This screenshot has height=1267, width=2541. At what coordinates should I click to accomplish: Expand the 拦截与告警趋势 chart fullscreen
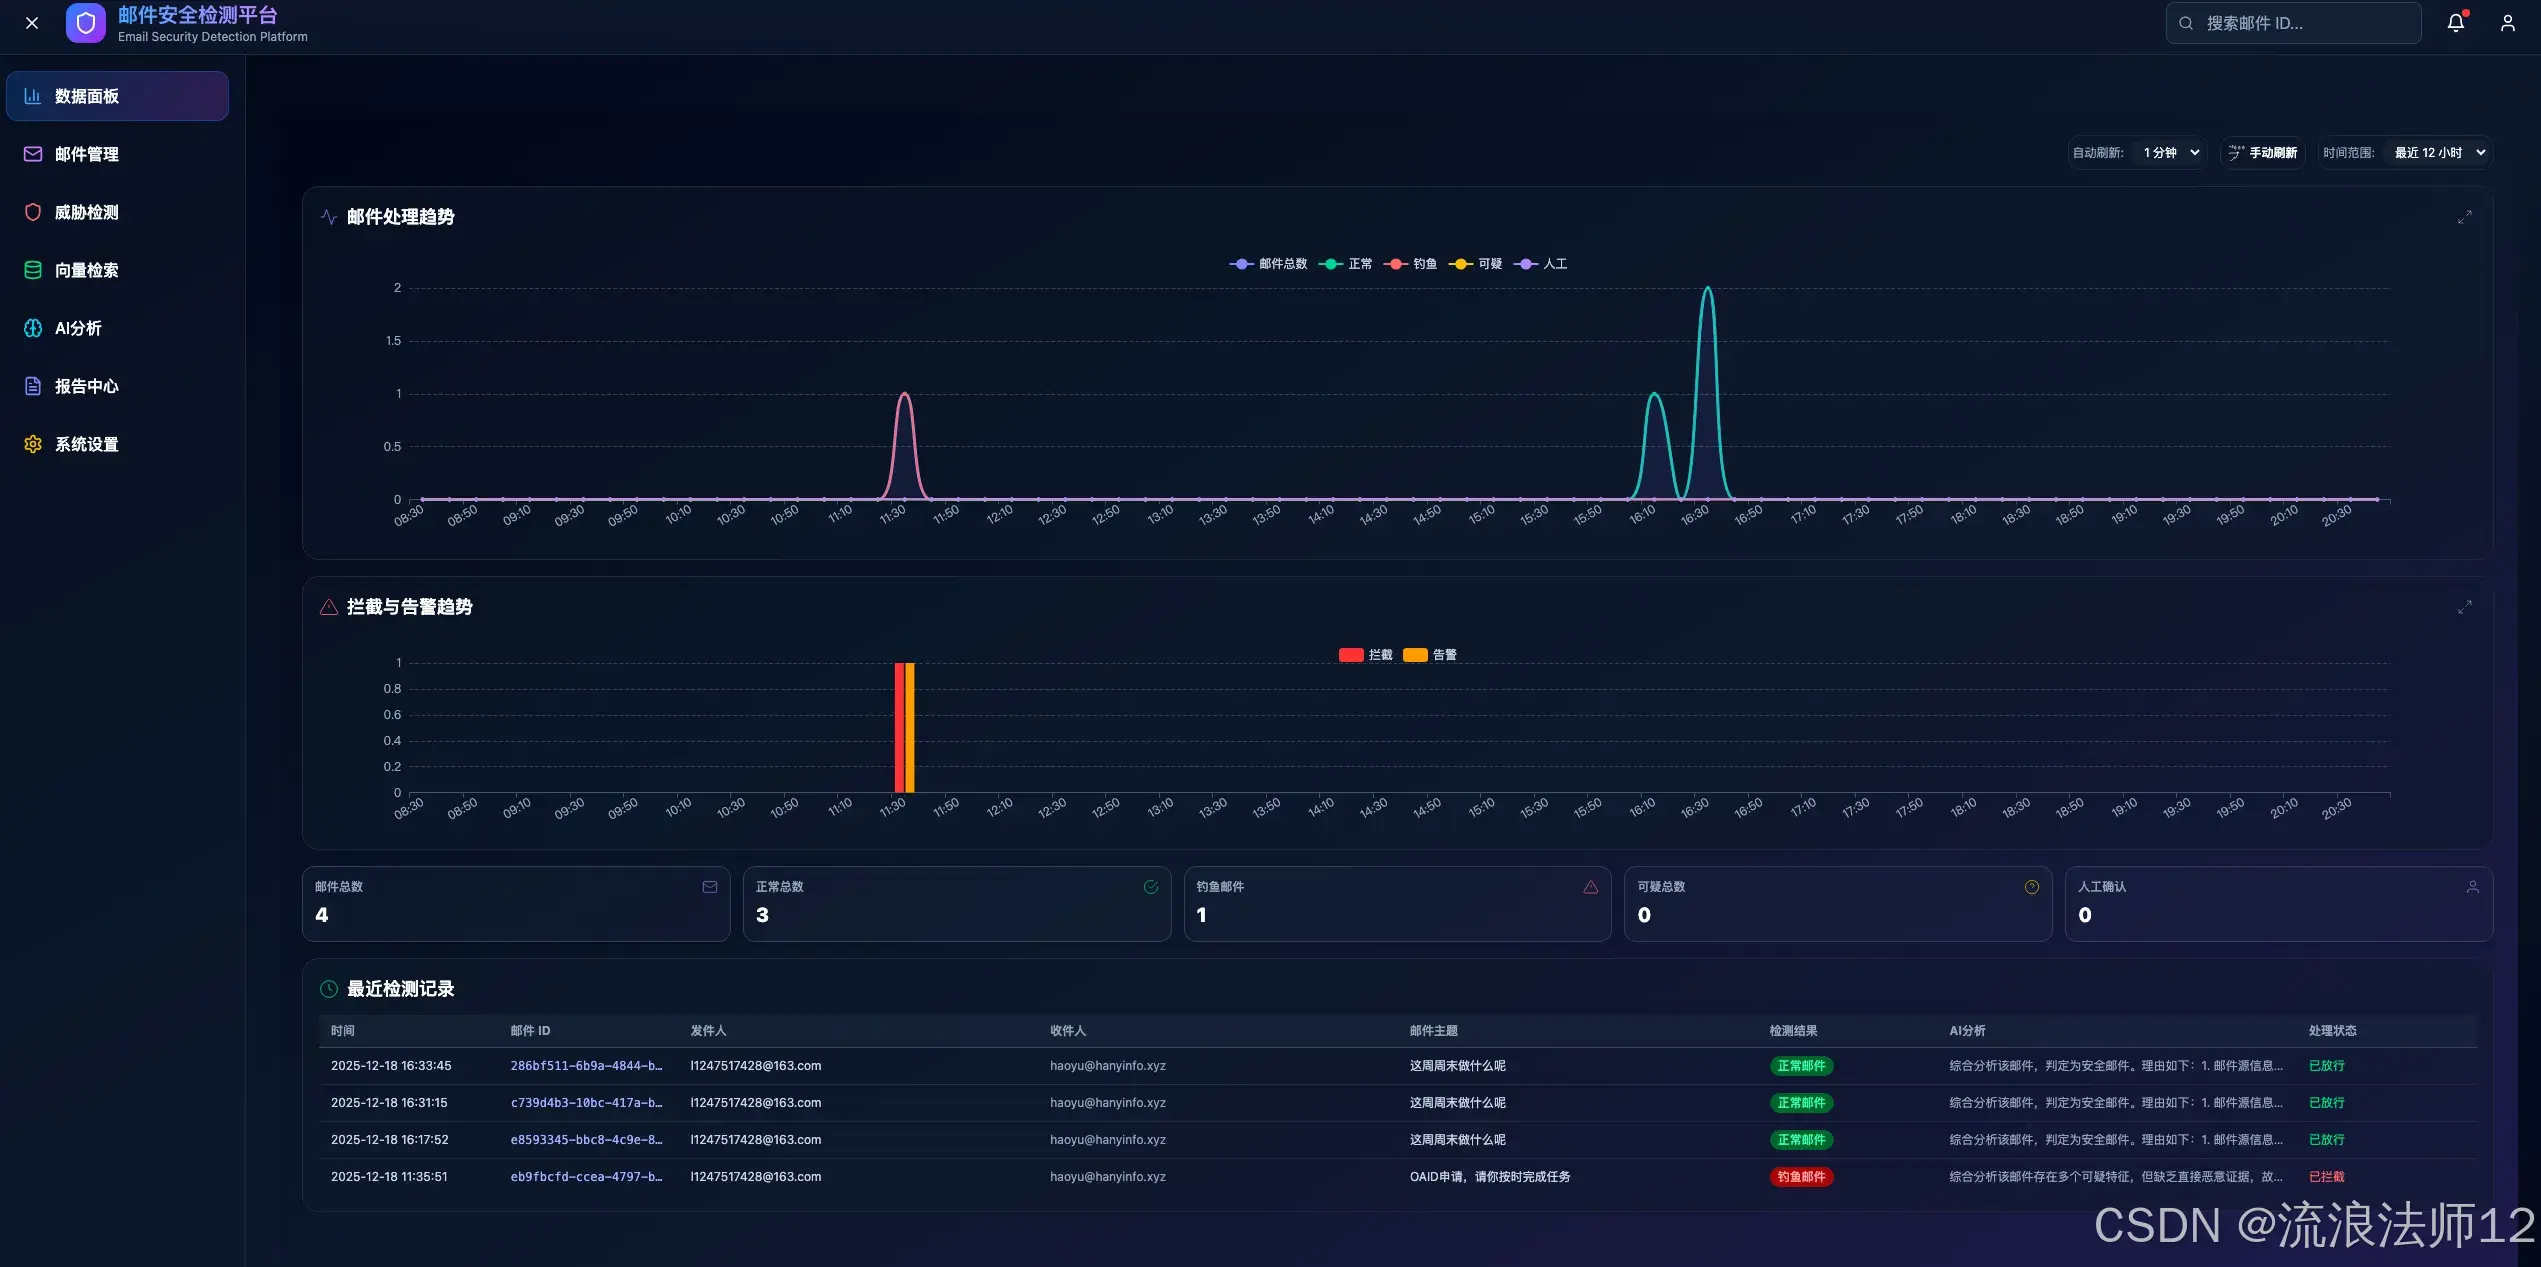2464,607
